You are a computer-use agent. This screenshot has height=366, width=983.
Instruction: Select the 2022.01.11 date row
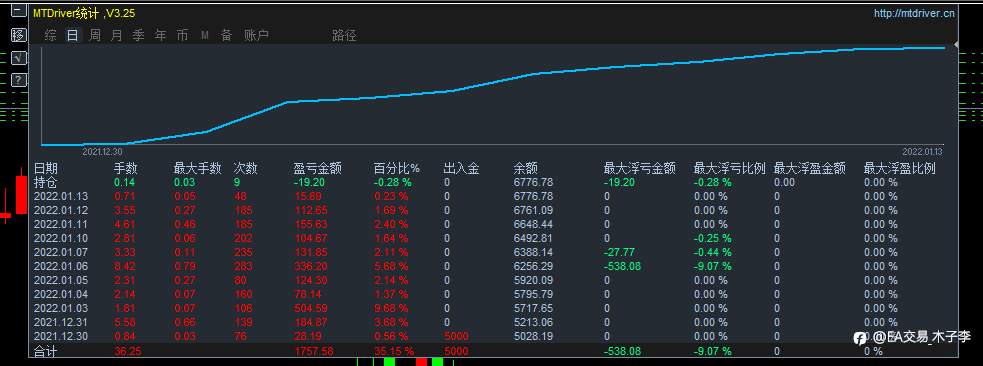(x=61, y=224)
